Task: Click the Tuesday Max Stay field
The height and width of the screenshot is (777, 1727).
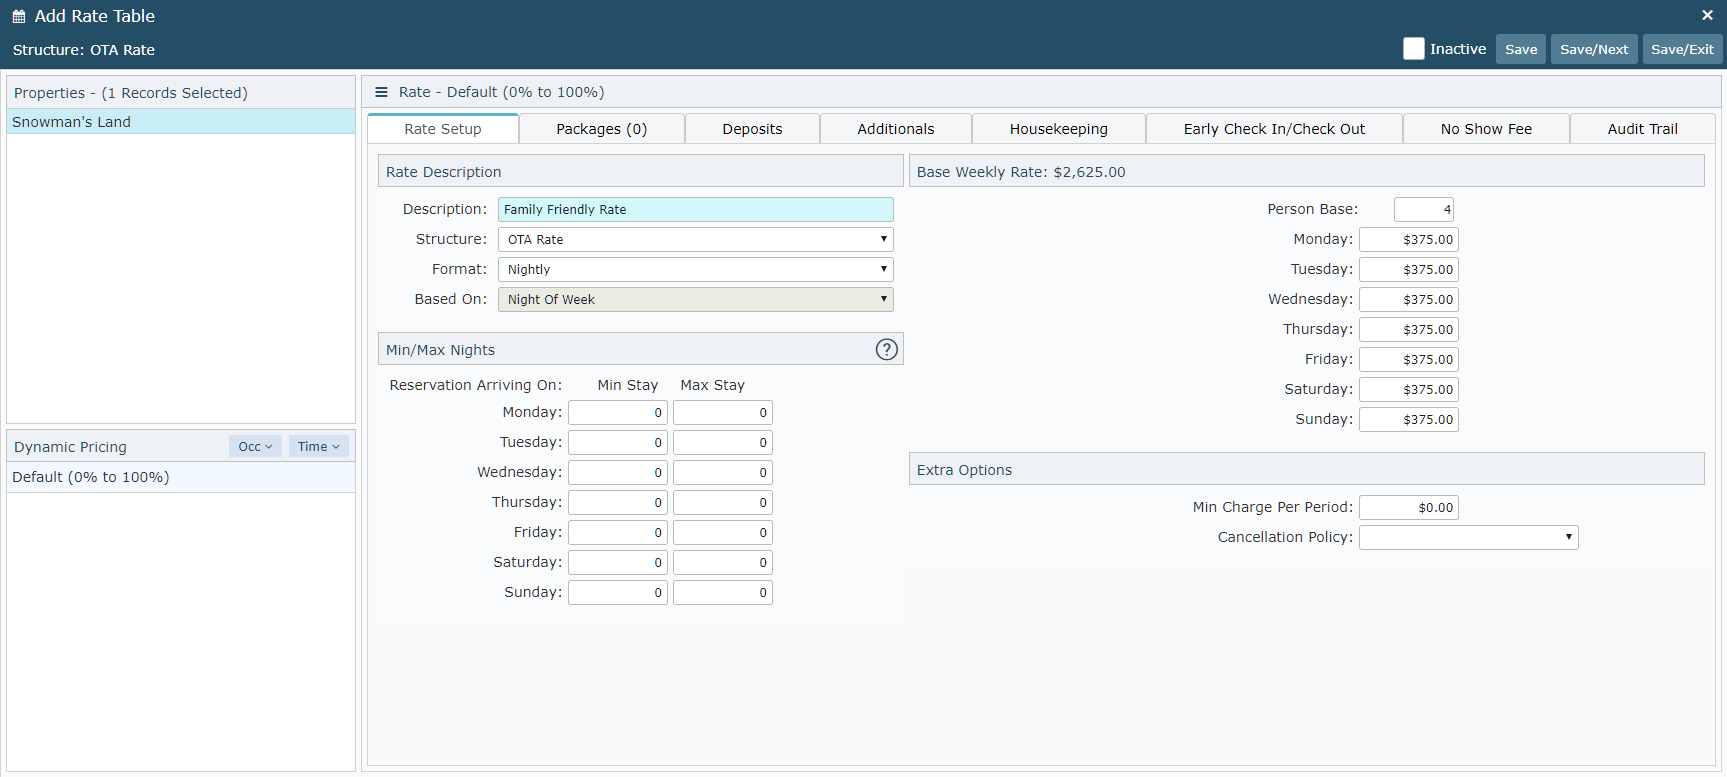Action: [722, 442]
